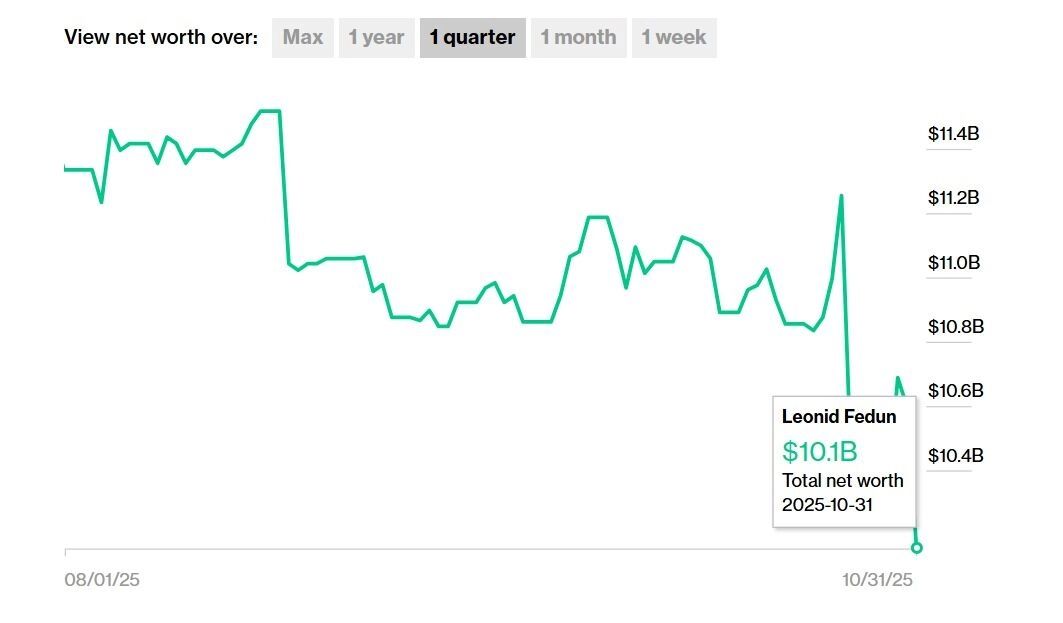Click the 10/31/25 end date label
The width and height of the screenshot is (1063, 623).
[877, 580]
